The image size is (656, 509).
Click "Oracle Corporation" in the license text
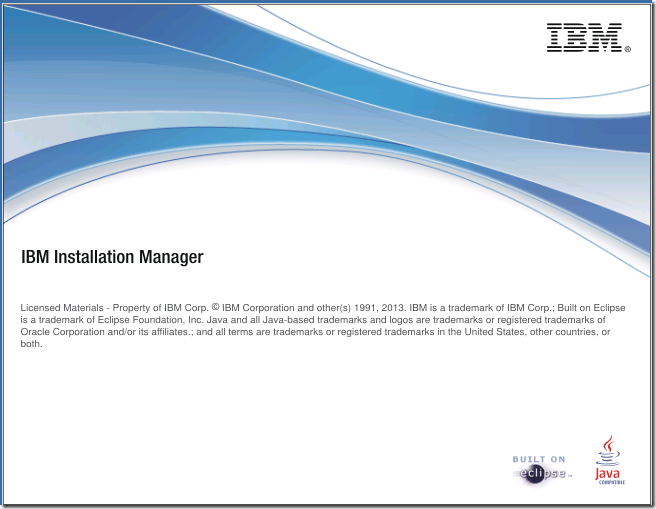pos(64,332)
